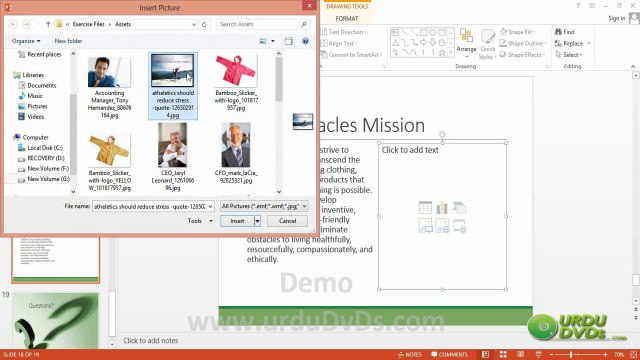640x360 pixels.
Task: Change file view mode icon
Action: (263, 41)
